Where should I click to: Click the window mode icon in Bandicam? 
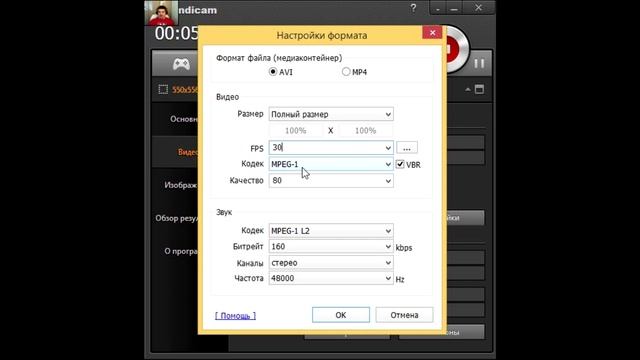(480, 89)
